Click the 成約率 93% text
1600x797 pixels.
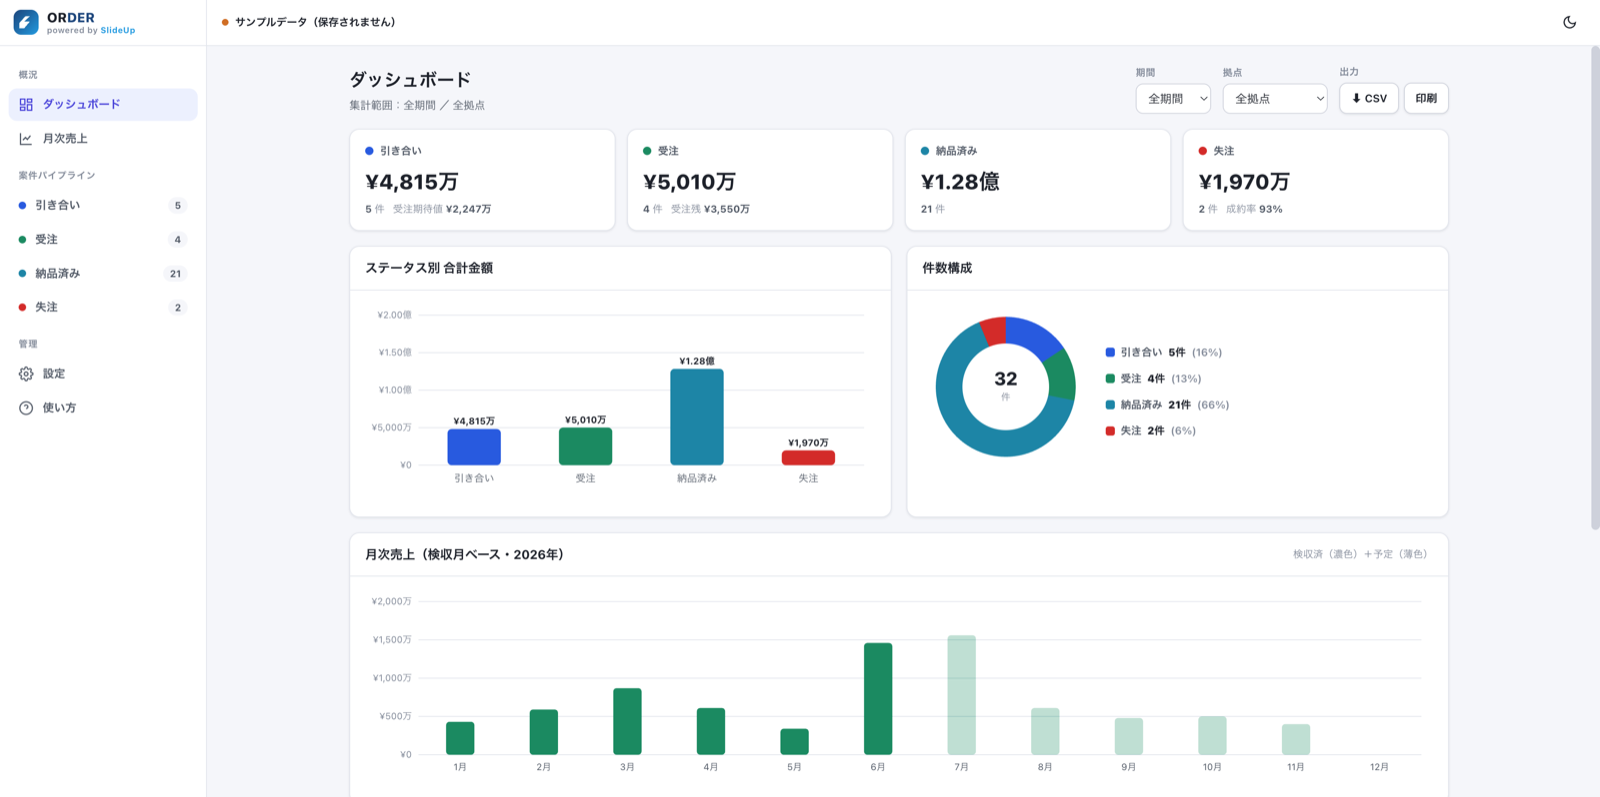coord(1254,209)
